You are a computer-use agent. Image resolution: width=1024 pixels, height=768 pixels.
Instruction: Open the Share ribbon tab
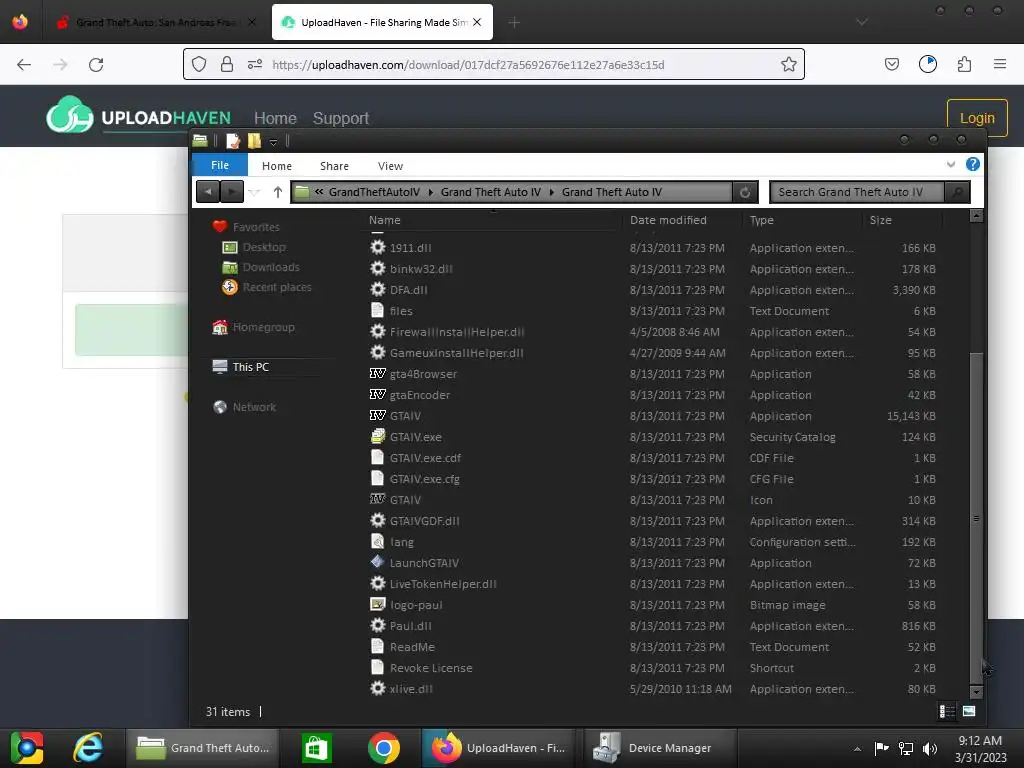[x=334, y=166]
